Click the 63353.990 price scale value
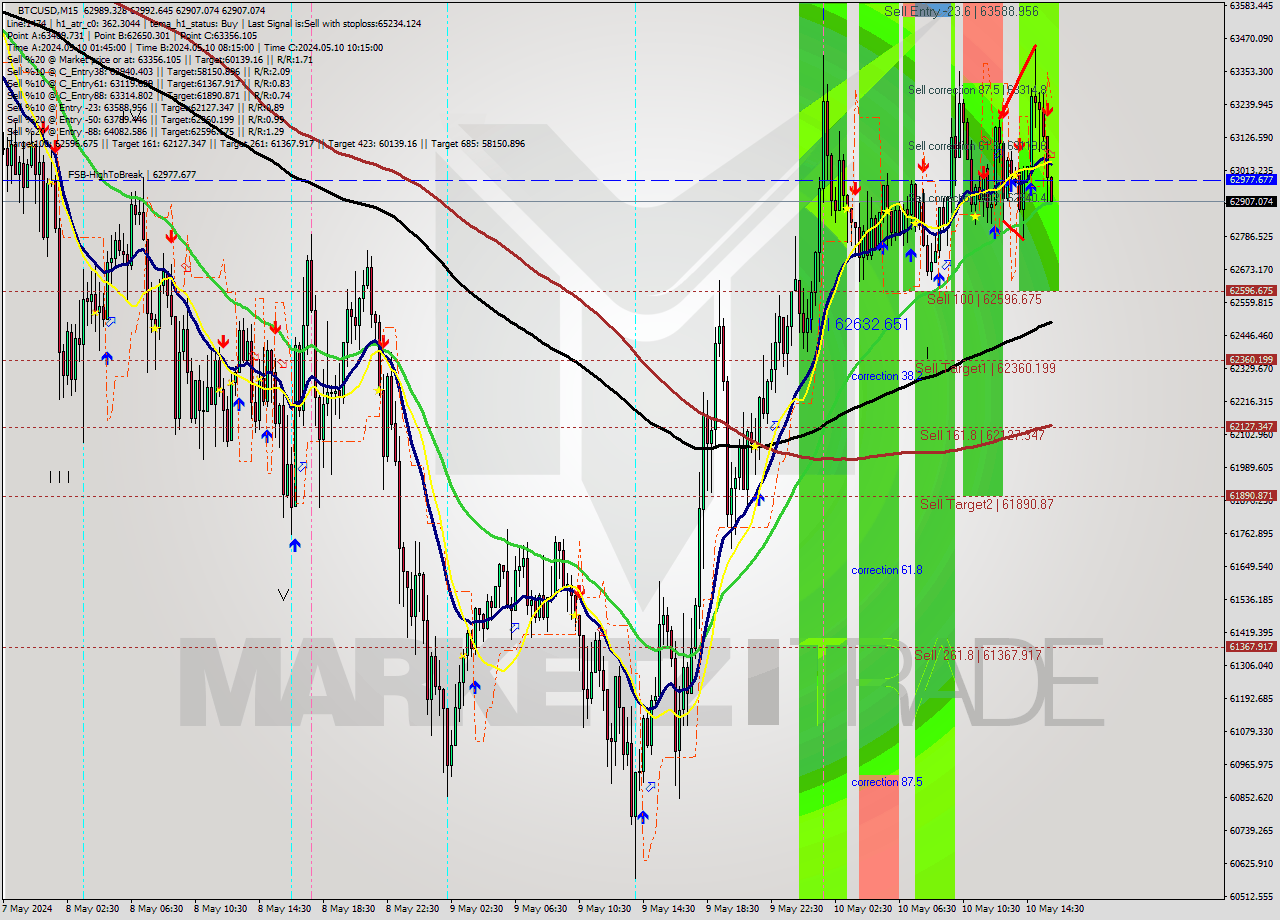Viewport: 1280px width, 920px height. (x=1251, y=71)
